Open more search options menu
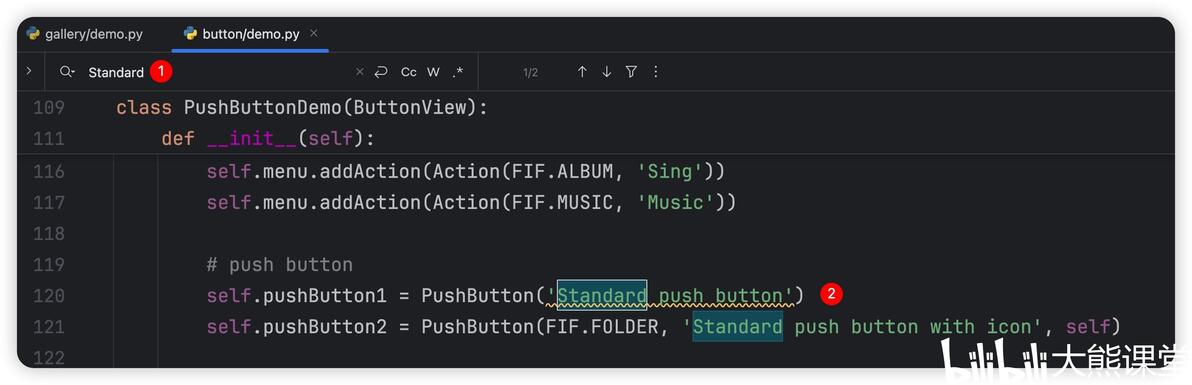Image resolution: width=1192 pixels, height=385 pixels. (x=656, y=72)
